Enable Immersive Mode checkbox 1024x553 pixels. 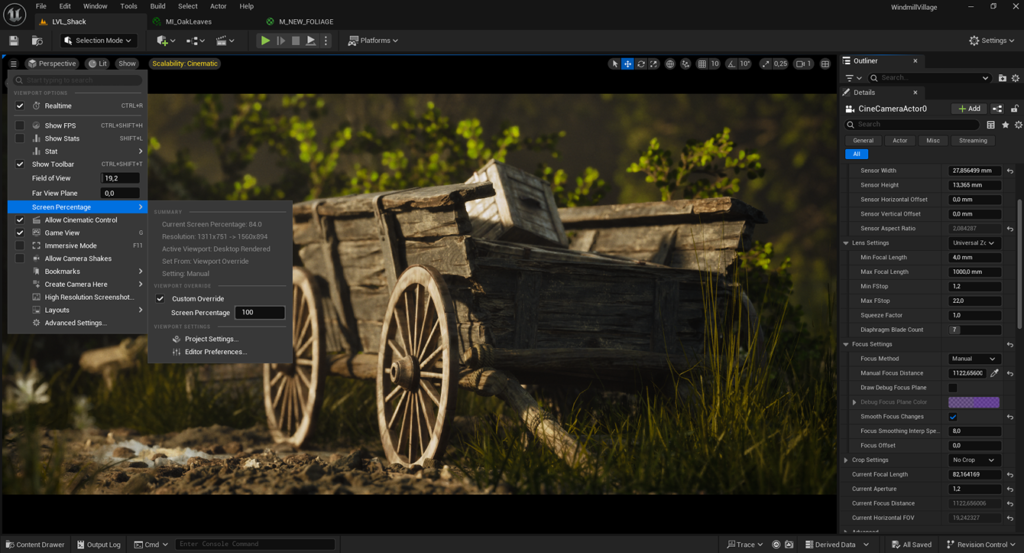point(20,246)
